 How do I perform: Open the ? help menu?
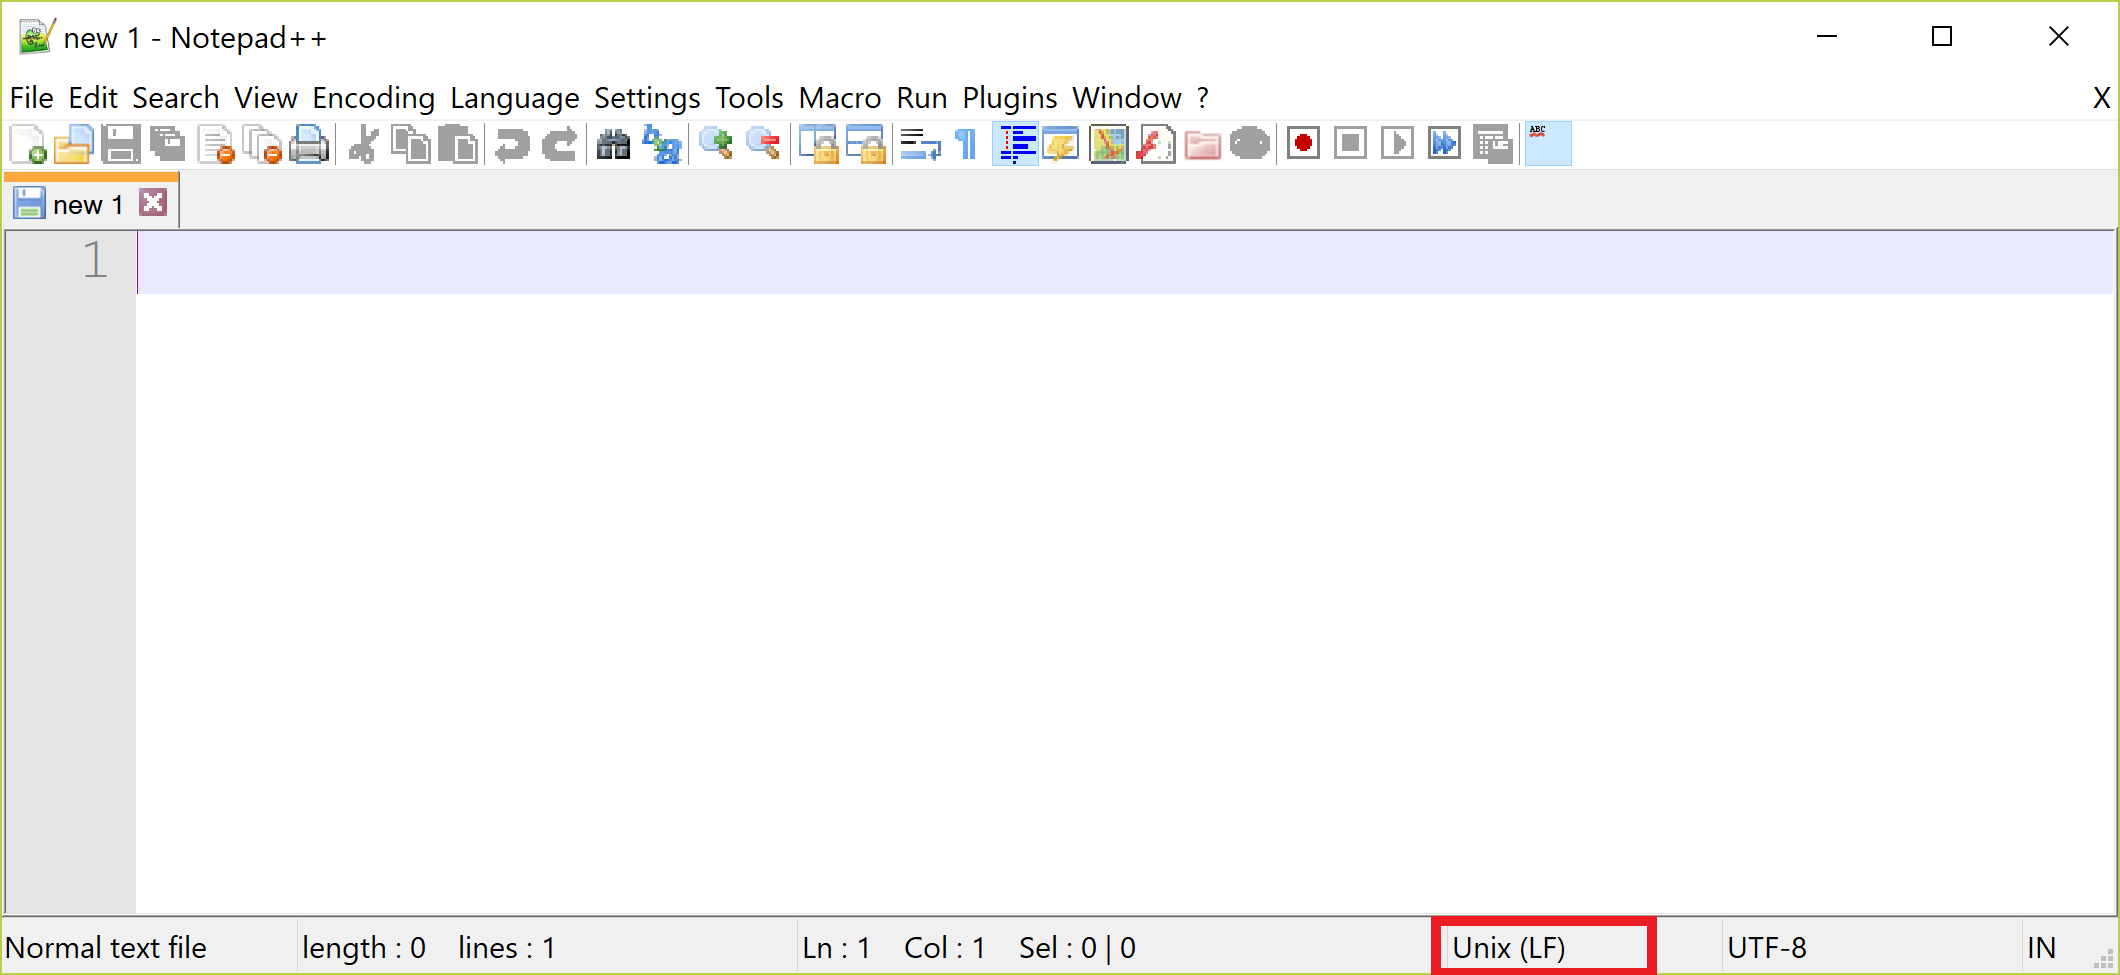(x=1203, y=98)
